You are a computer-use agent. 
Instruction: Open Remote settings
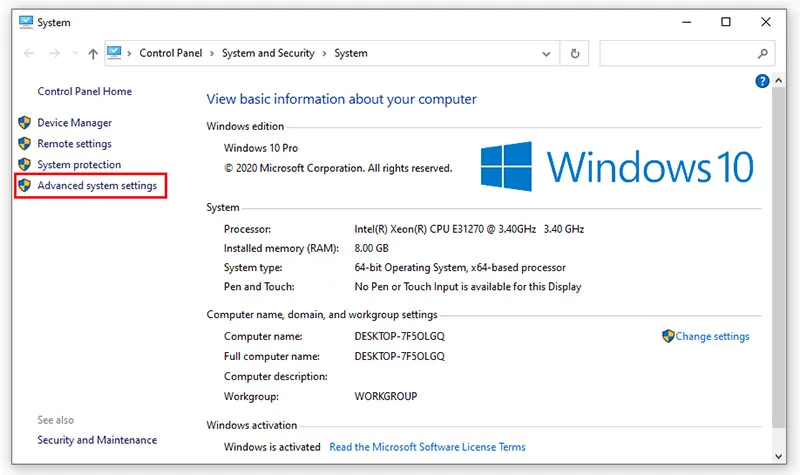pyautogui.click(x=74, y=144)
